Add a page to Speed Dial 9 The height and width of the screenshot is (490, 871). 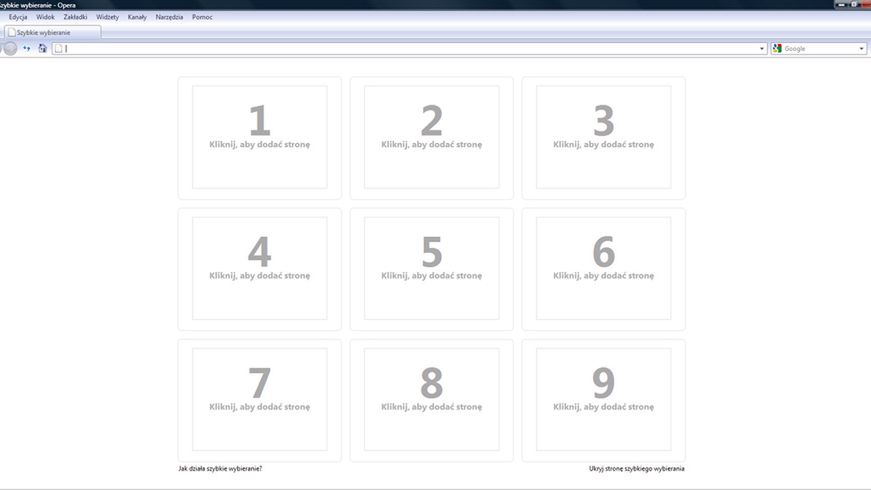(x=604, y=400)
